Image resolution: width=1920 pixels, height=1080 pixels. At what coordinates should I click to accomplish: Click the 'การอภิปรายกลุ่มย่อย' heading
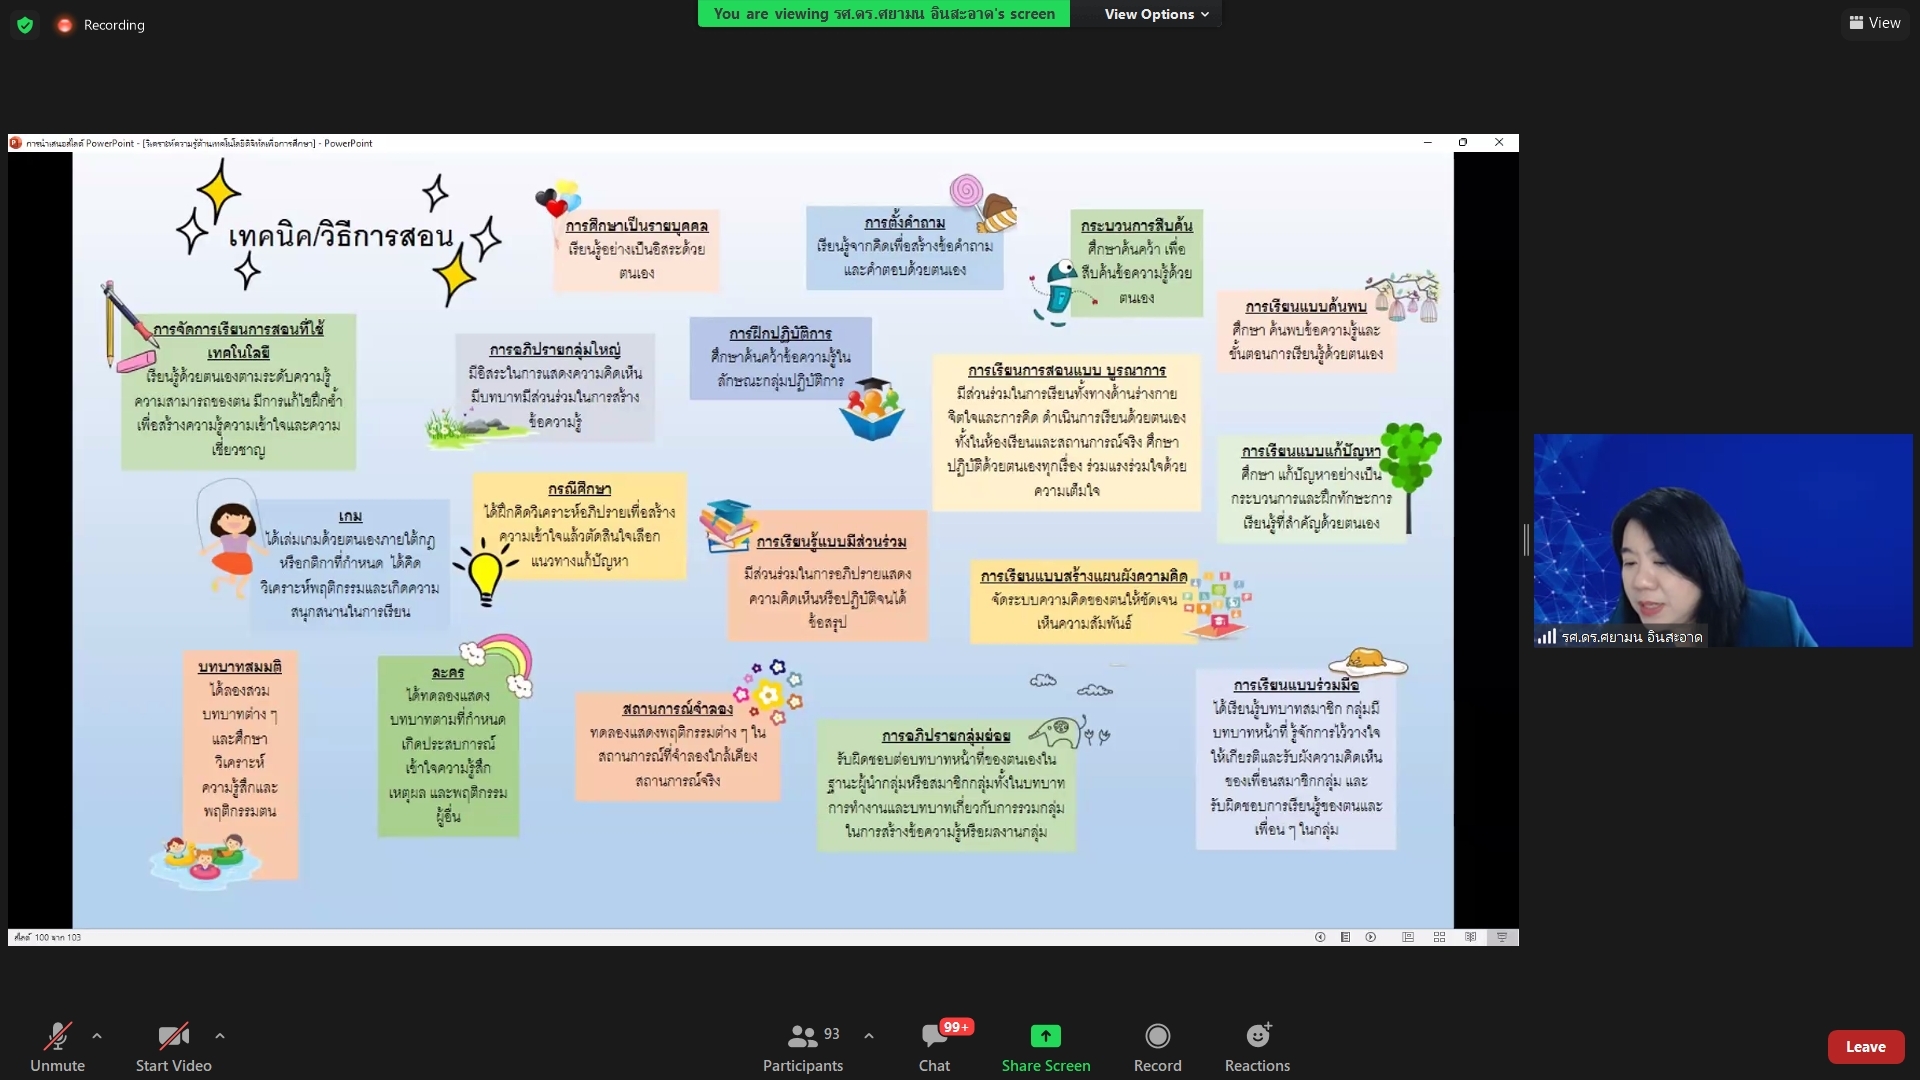[946, 735]
